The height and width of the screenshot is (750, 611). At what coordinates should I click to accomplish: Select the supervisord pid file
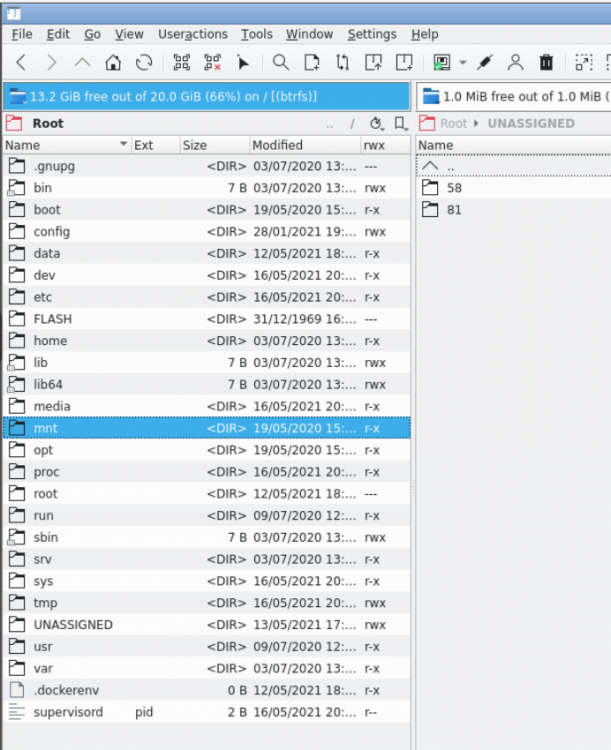(207, 712)
